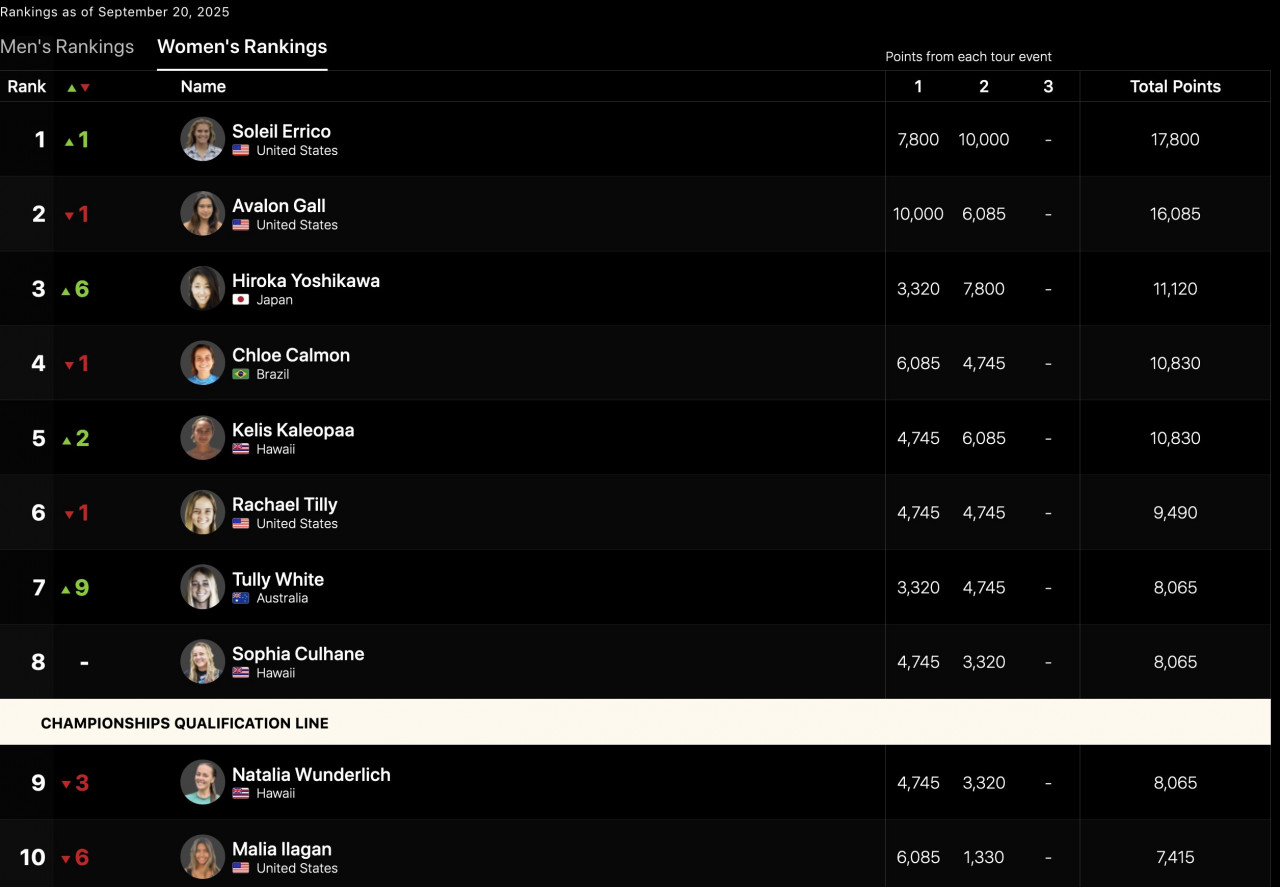Click the green up arrow beside Soleil Errico
Image resolution: width=1280 pixels, height=887 pixels.
tap(69, 141)
